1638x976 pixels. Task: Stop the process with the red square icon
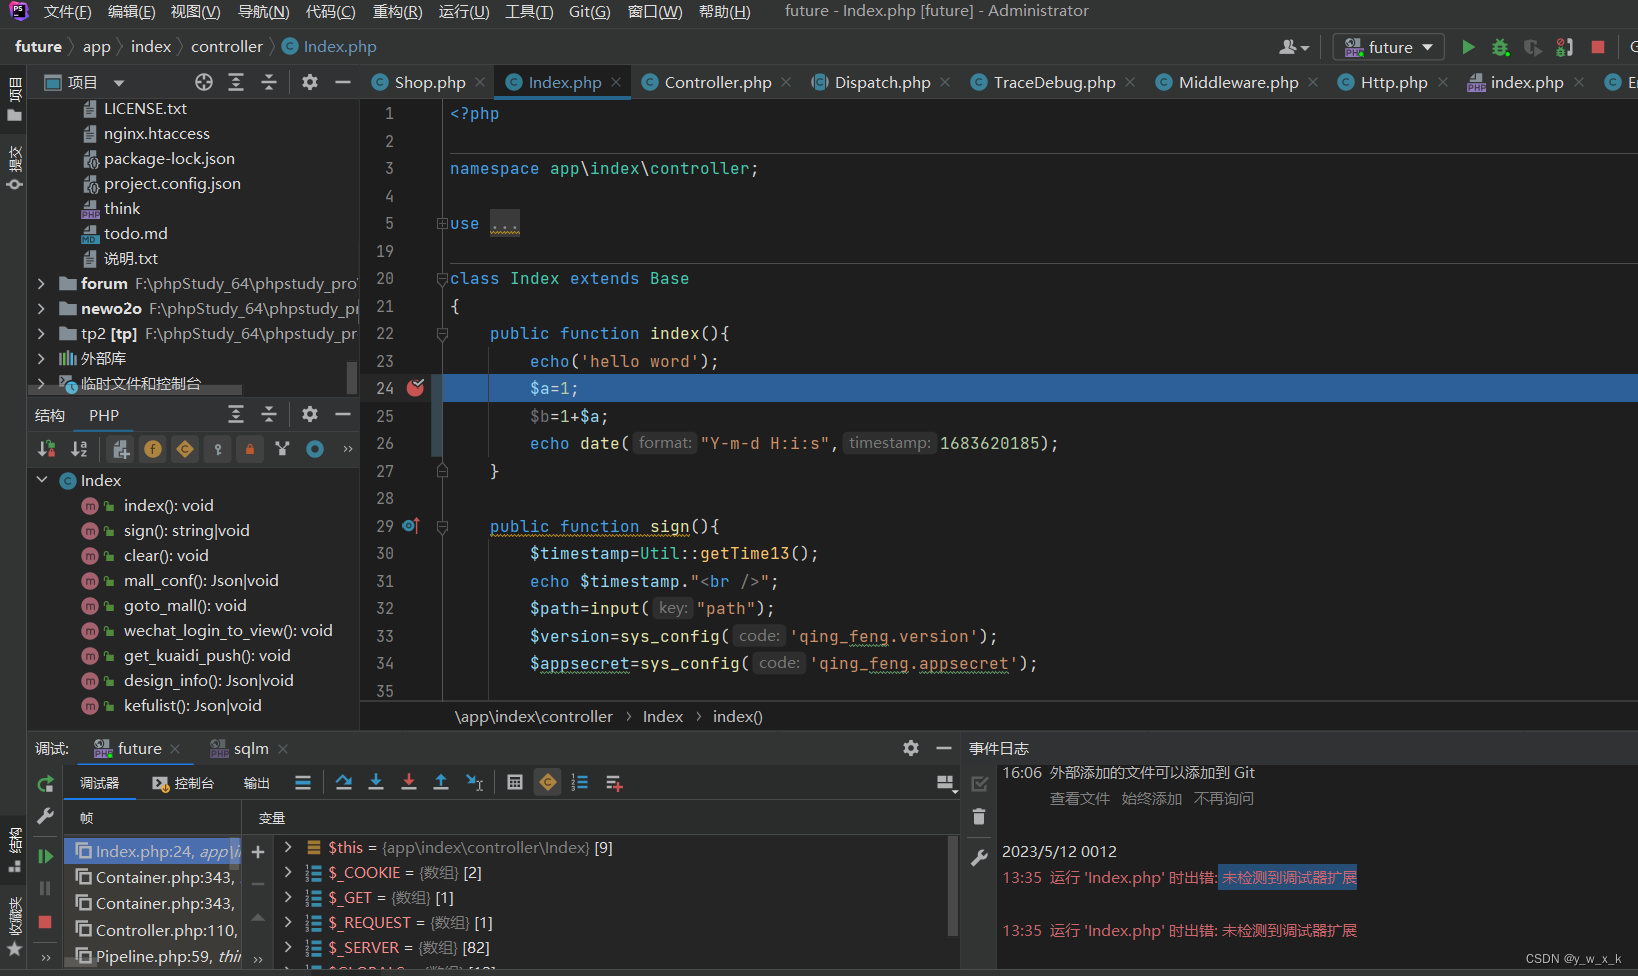coord(1597,47)
